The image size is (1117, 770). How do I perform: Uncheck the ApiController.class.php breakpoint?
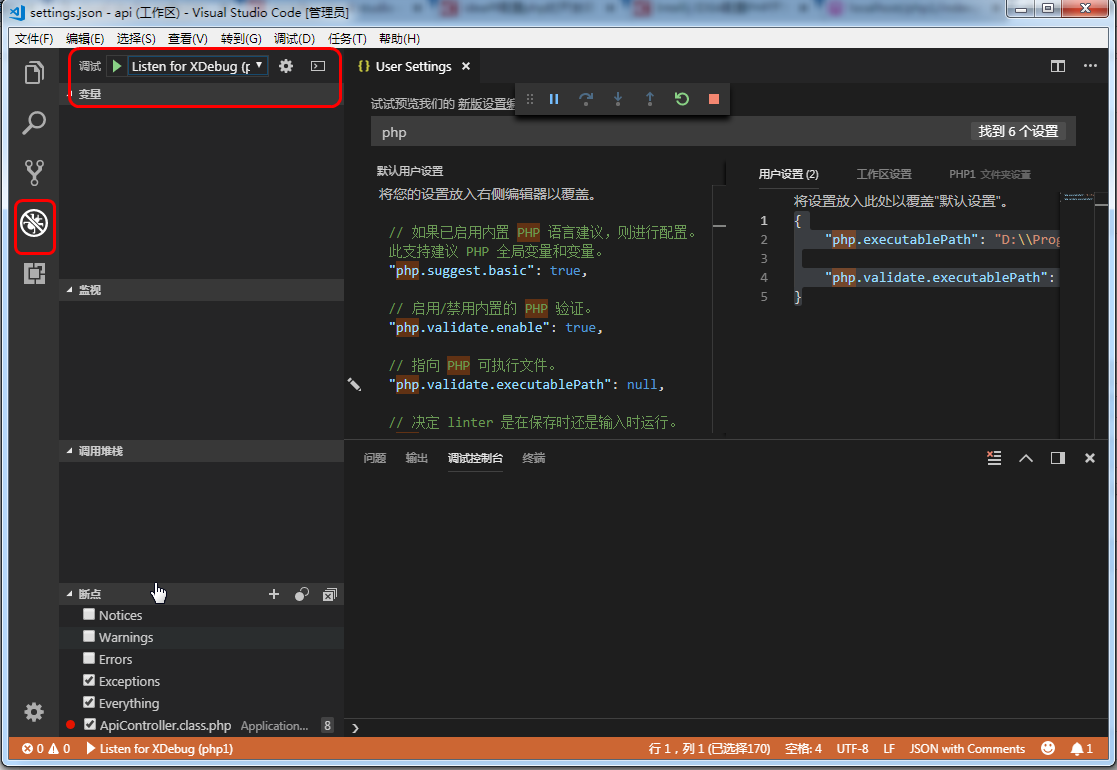pyautogui.click(x=90, y=724)
